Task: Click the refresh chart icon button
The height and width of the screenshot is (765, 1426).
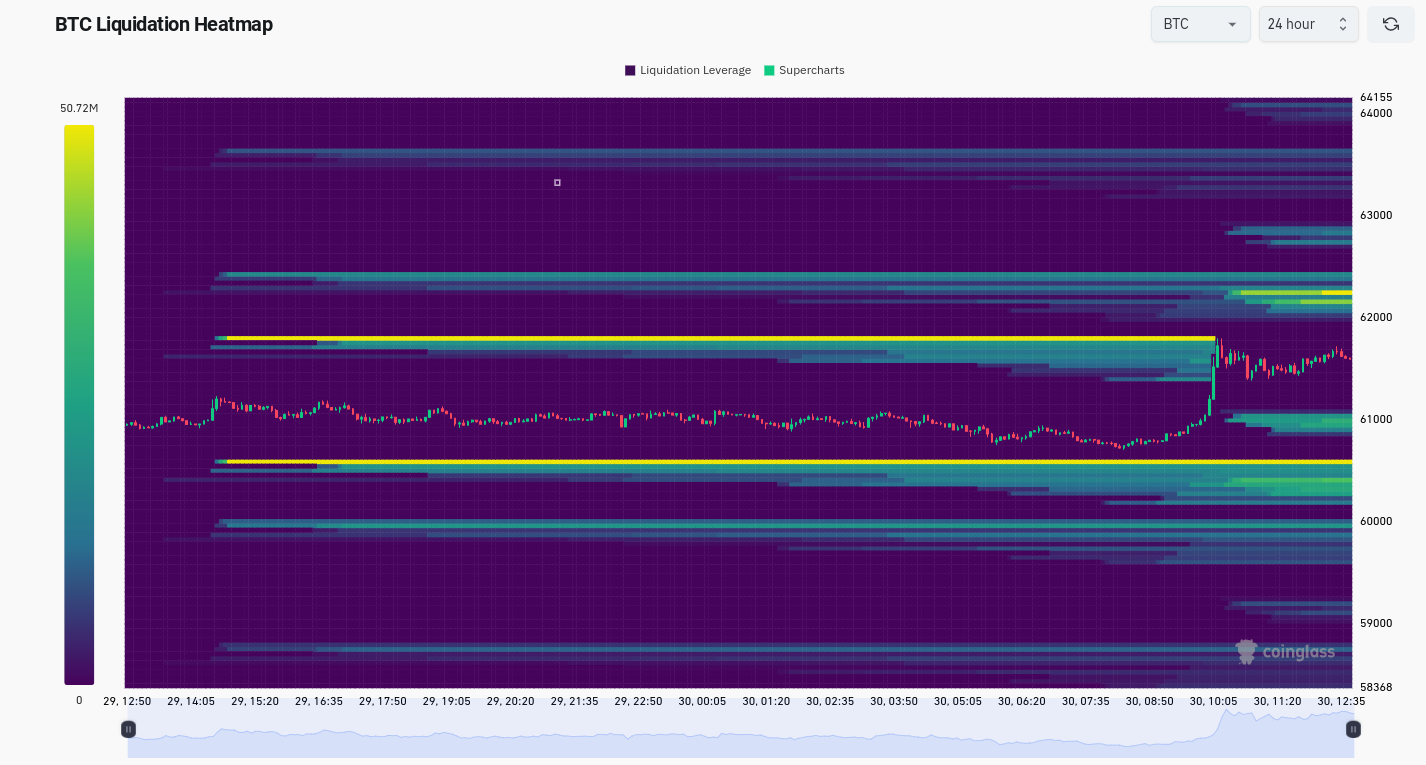Action: 1390,24
